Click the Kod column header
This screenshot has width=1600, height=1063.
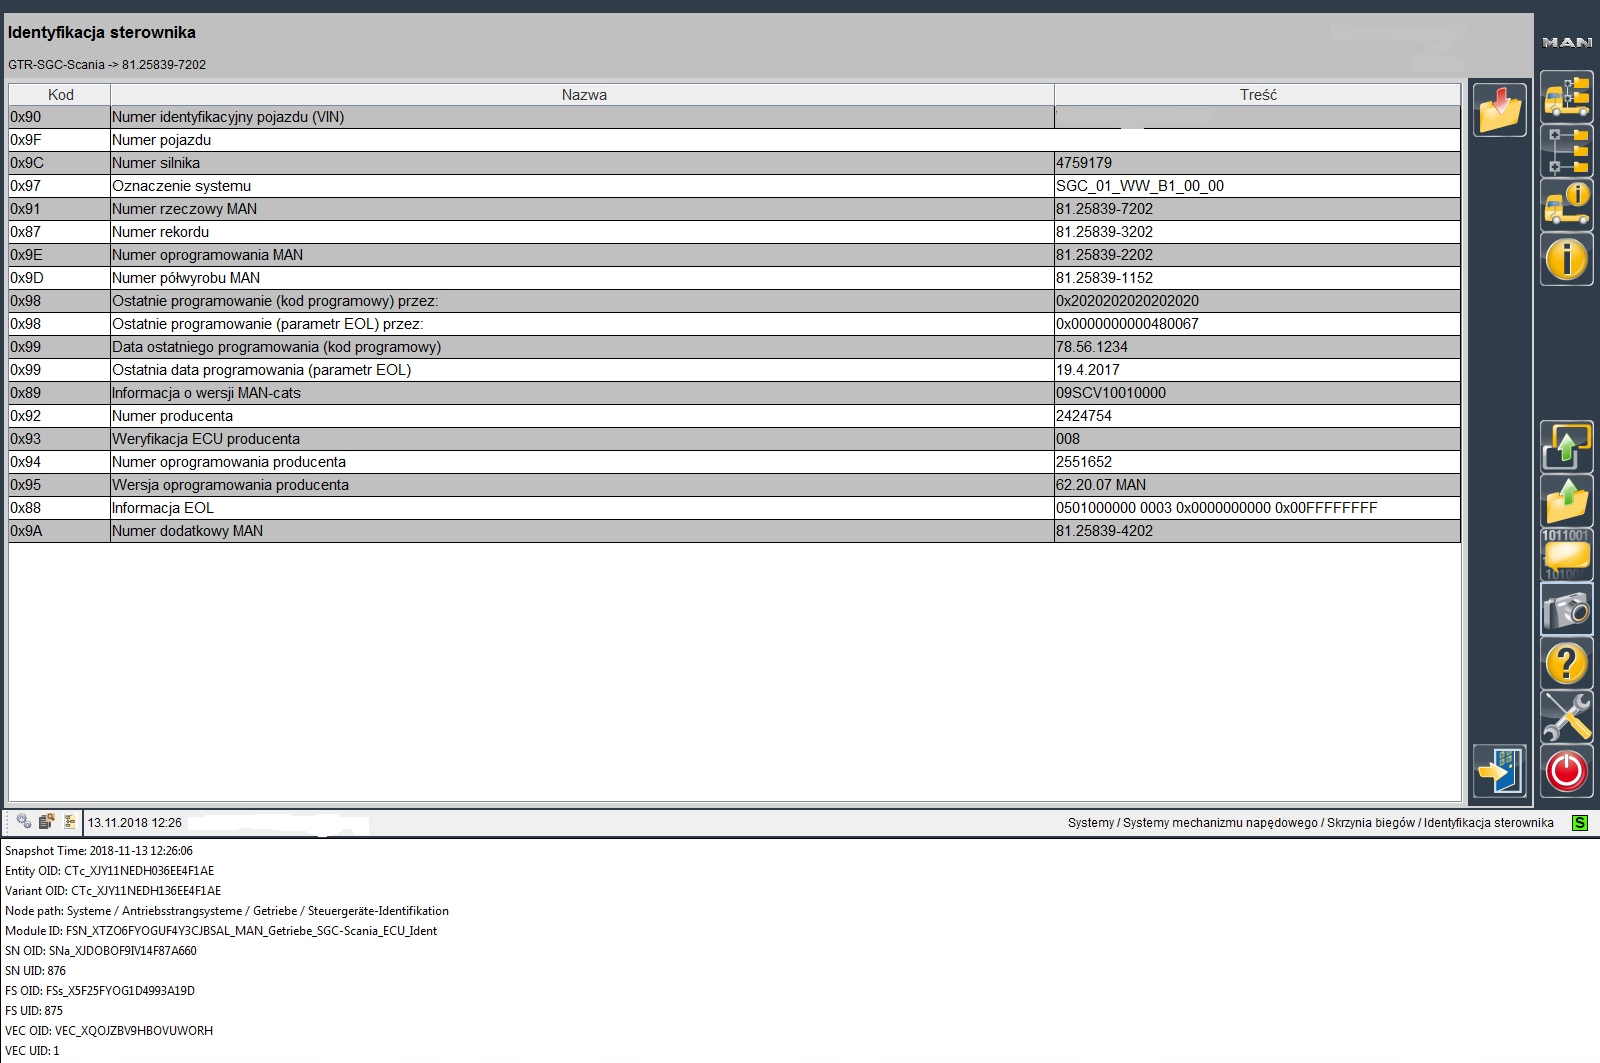click(60, 95)
